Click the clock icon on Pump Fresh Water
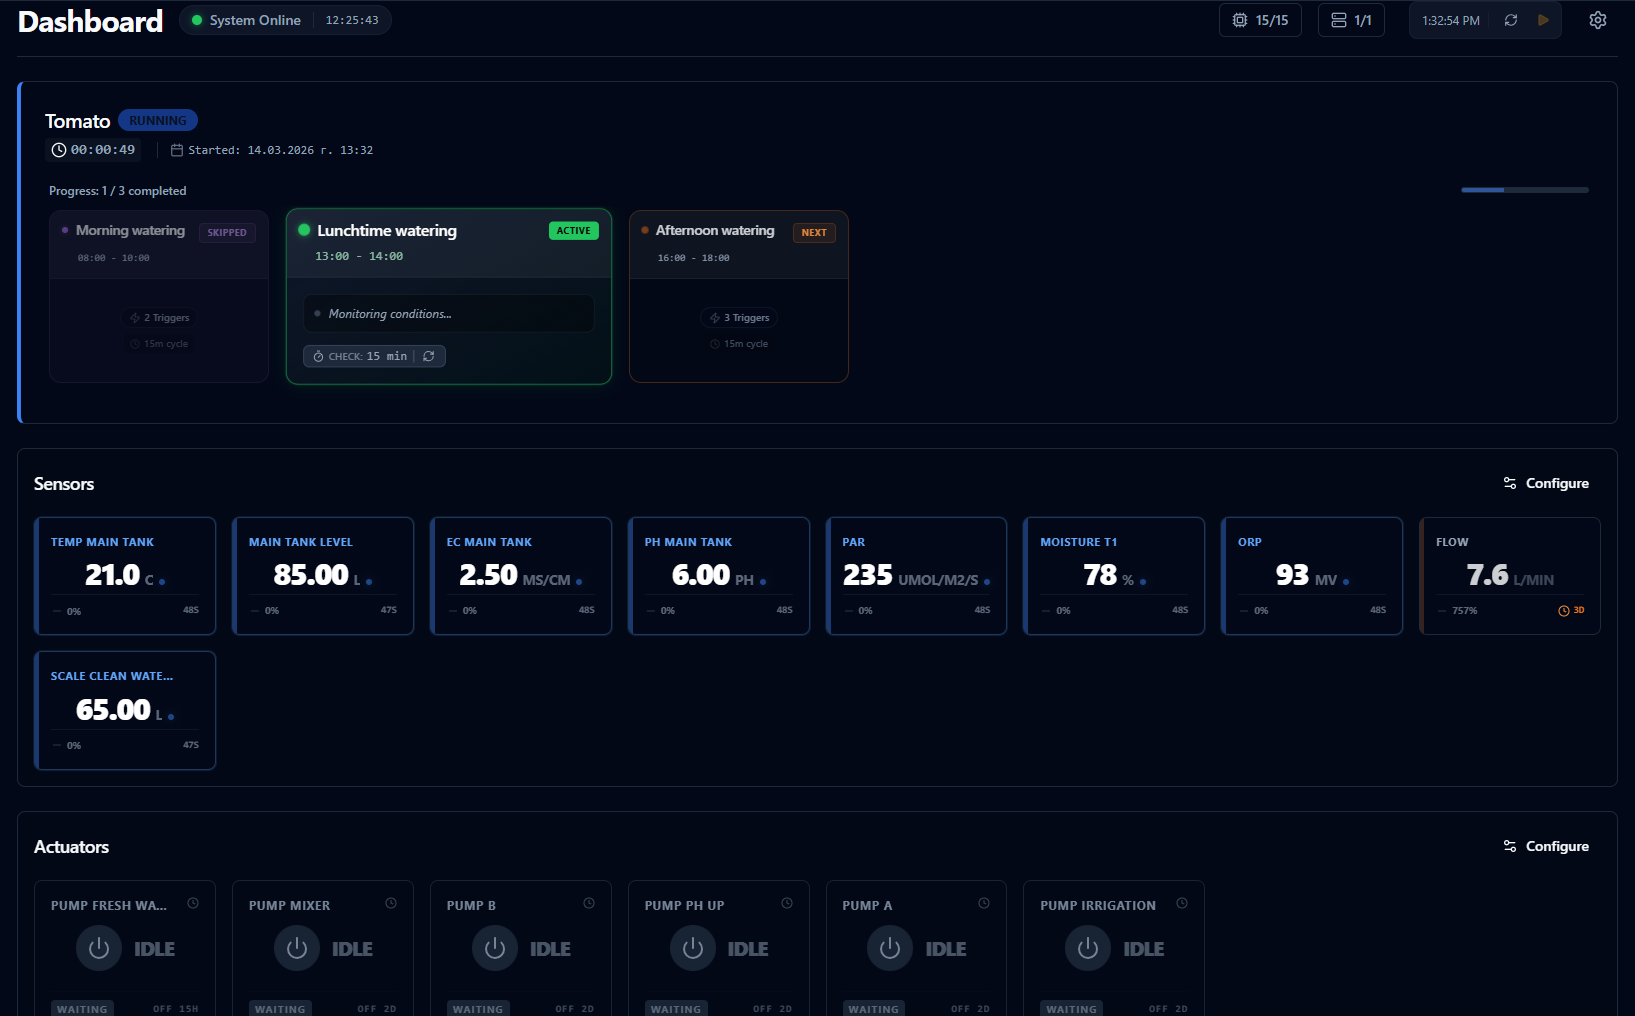Screen dimensions: 1635x1016 (x=193, y=903)
